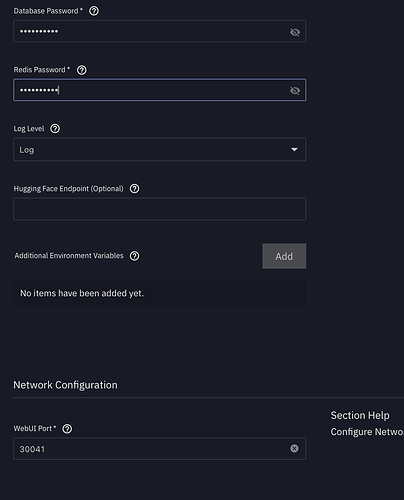The width and height of the screenshot is (404, 500).
Task: Open the Log Level dropdown
Action: (160, 149)
